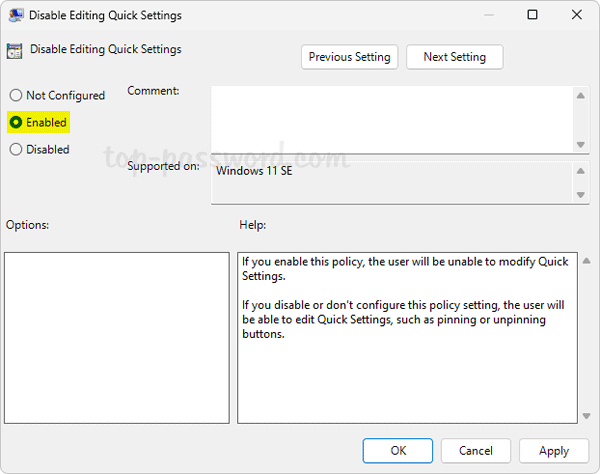
Task: Select the Not Configured radio option
Action: coord(15,96)
